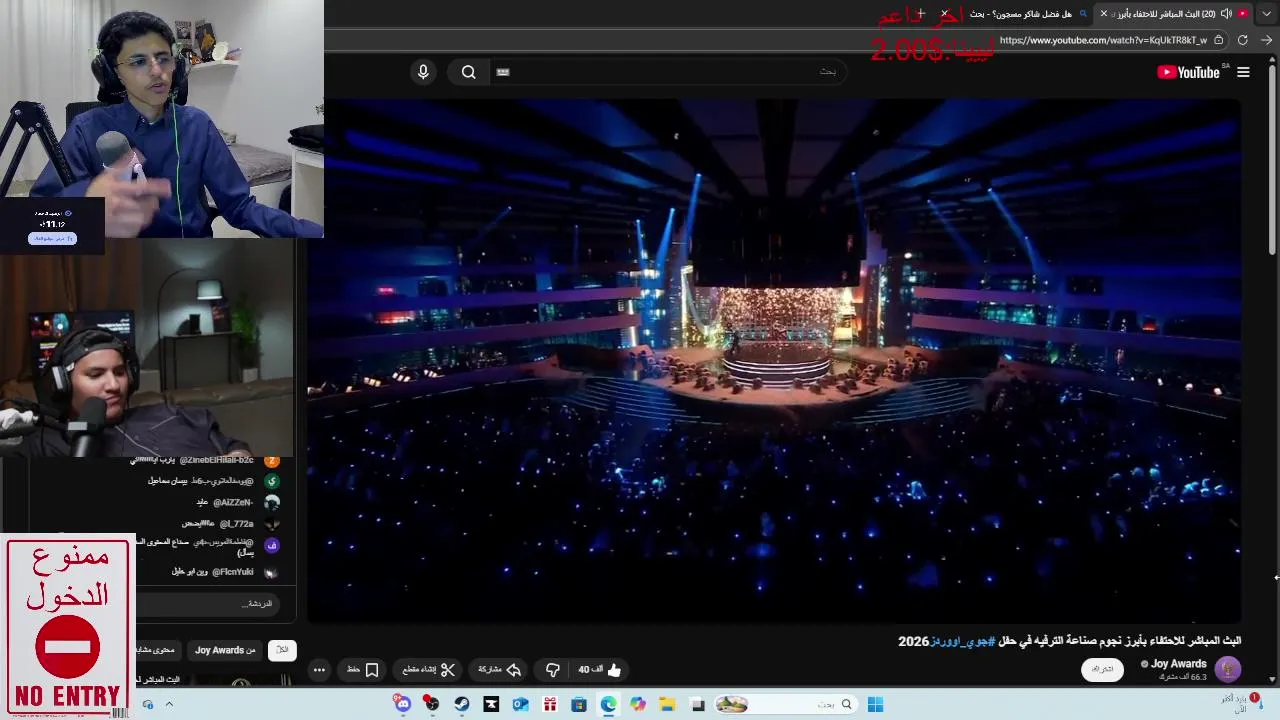Open Steam from the taskbar
The width and height of the screenshot is (1280, 720).
[x=461, y=704]
